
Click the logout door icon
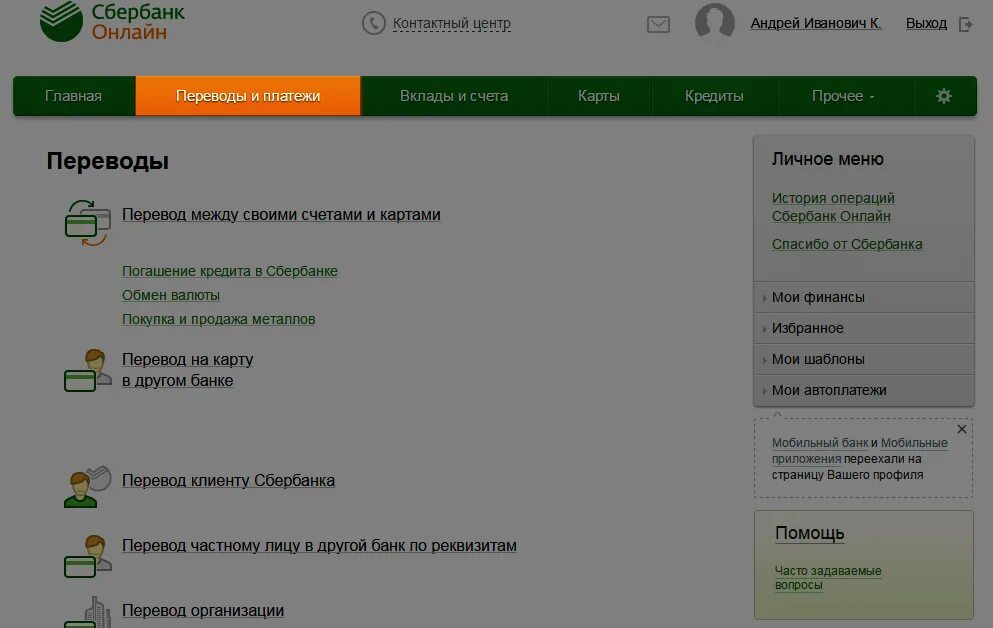pos(965,25)
